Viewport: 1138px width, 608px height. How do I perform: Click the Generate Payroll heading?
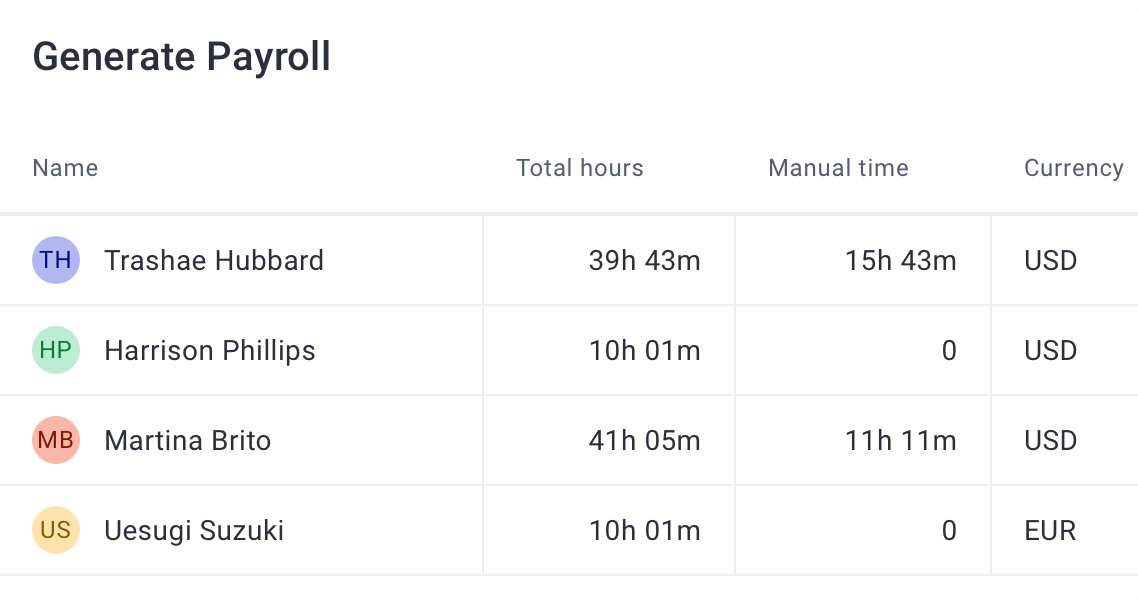tap(182, 57)
